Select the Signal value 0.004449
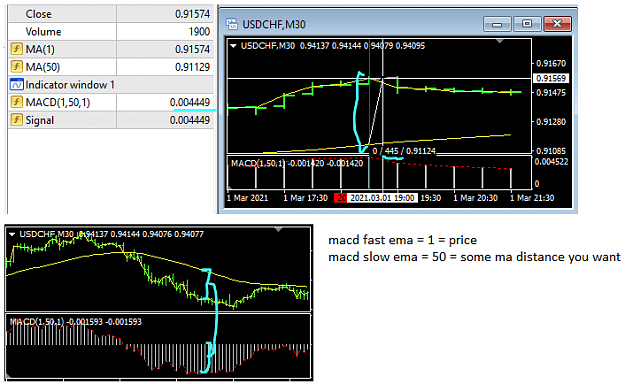Image resolution: width=625 pixels, height=384 pixels. (x=190, y=120)
